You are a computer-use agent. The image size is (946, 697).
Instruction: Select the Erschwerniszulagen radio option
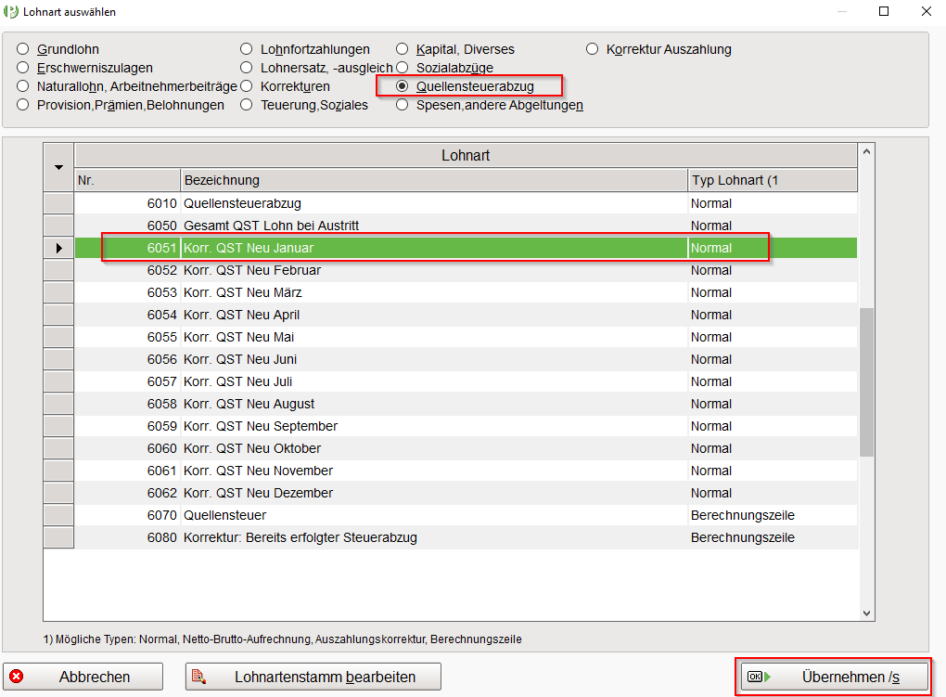coord(23,68)
